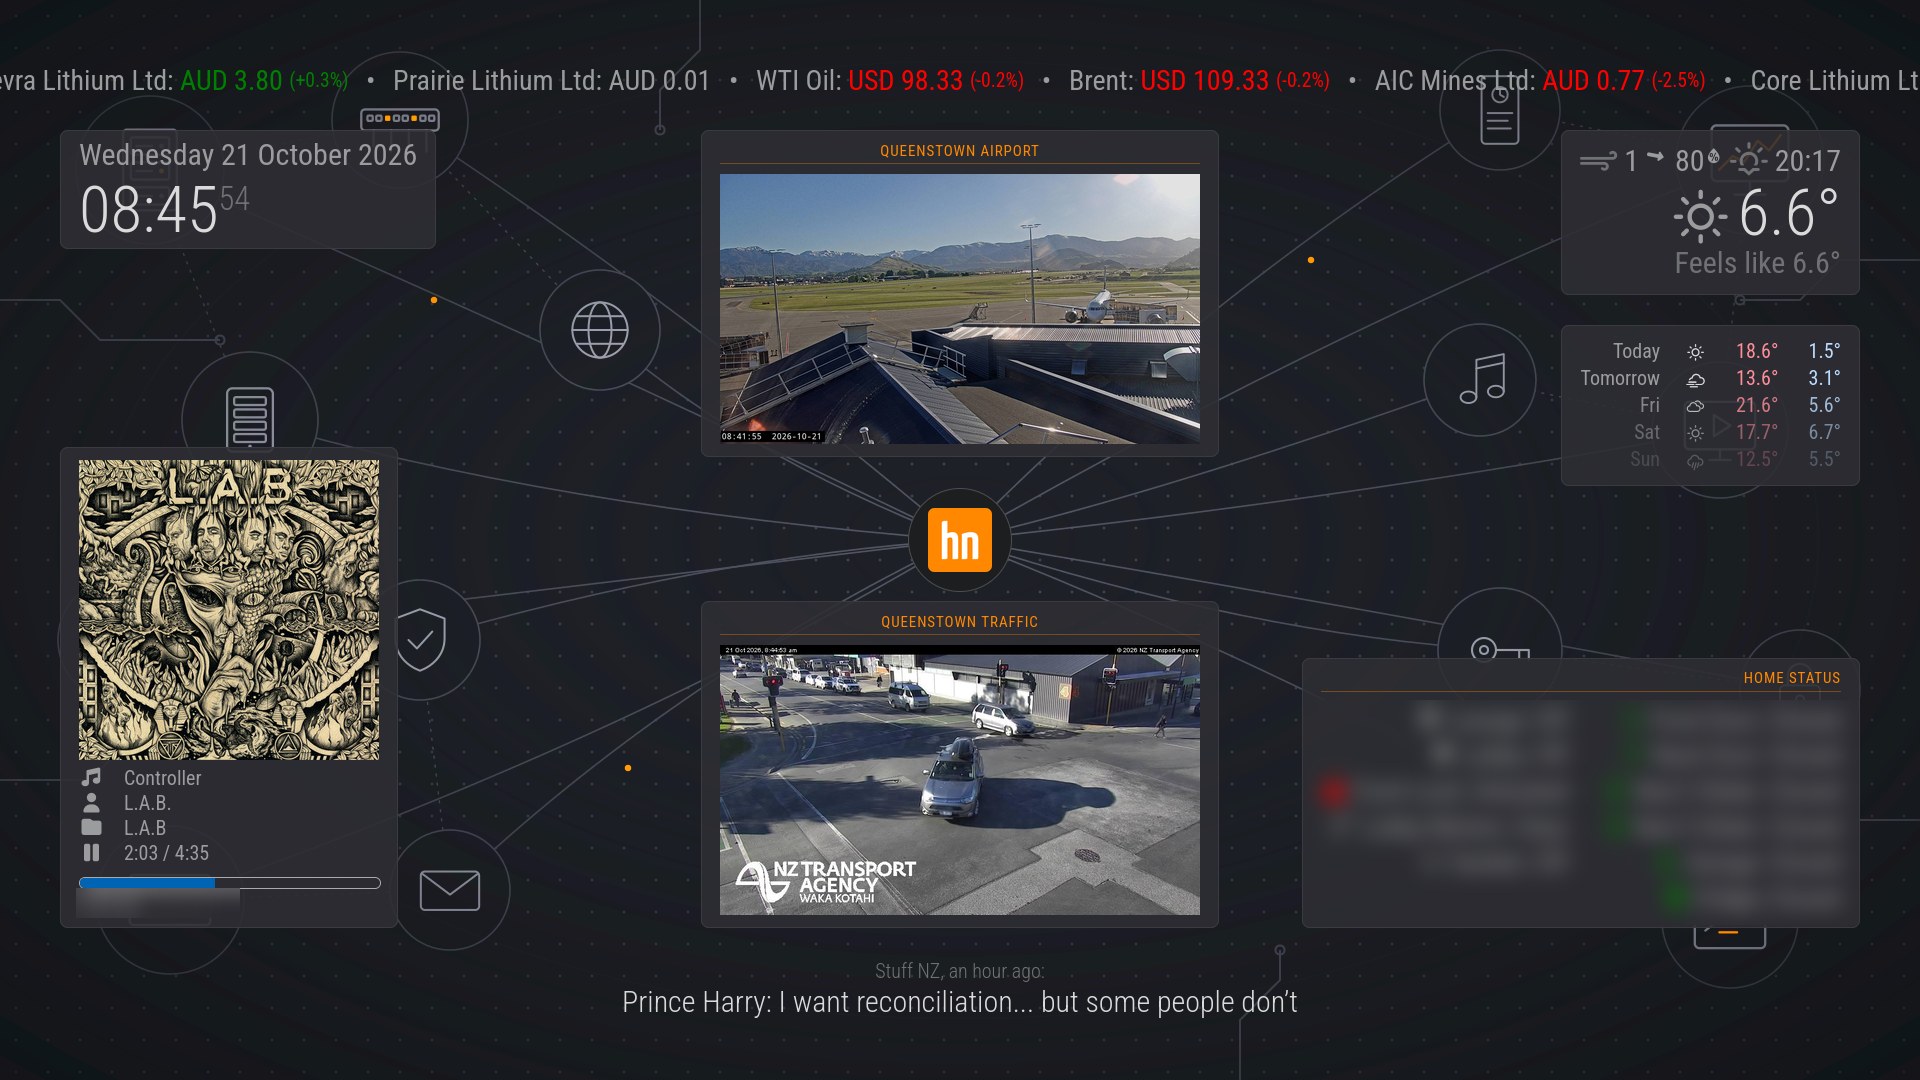Click the HOME STATUS heading
The width and height of the screenshot is (1920, 1080).
(1792, 678)
